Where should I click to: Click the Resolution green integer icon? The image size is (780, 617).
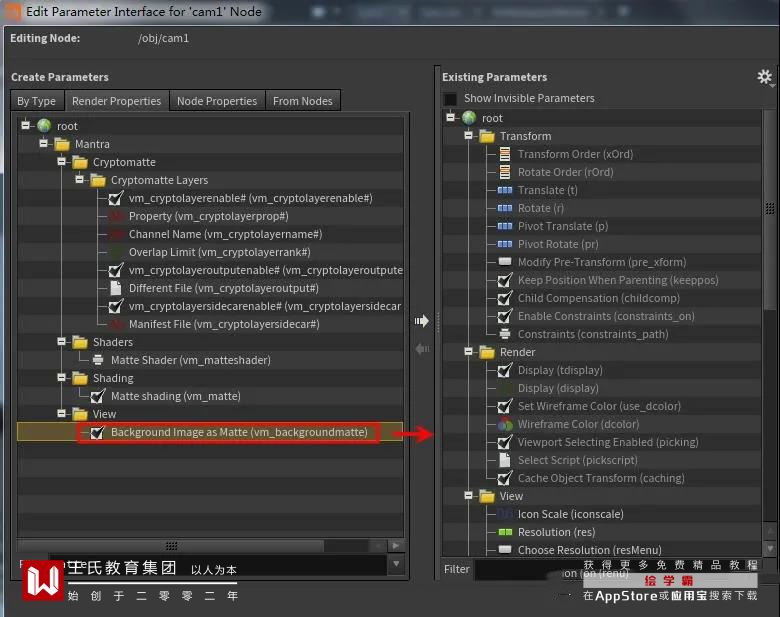pyautogui.click(x=505, y=532)
